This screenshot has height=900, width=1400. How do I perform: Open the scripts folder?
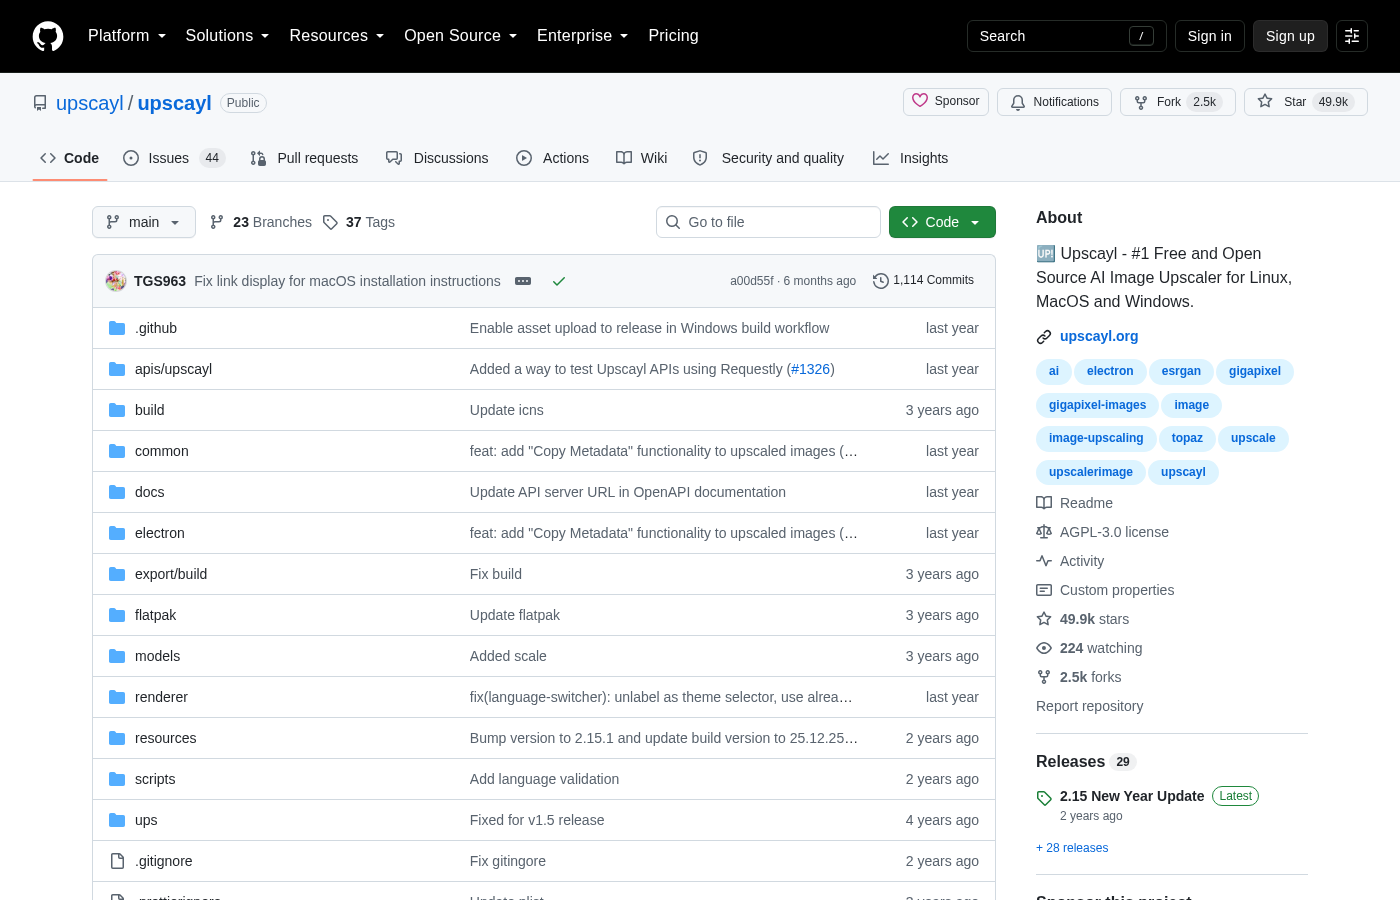[x=155, y=779]
